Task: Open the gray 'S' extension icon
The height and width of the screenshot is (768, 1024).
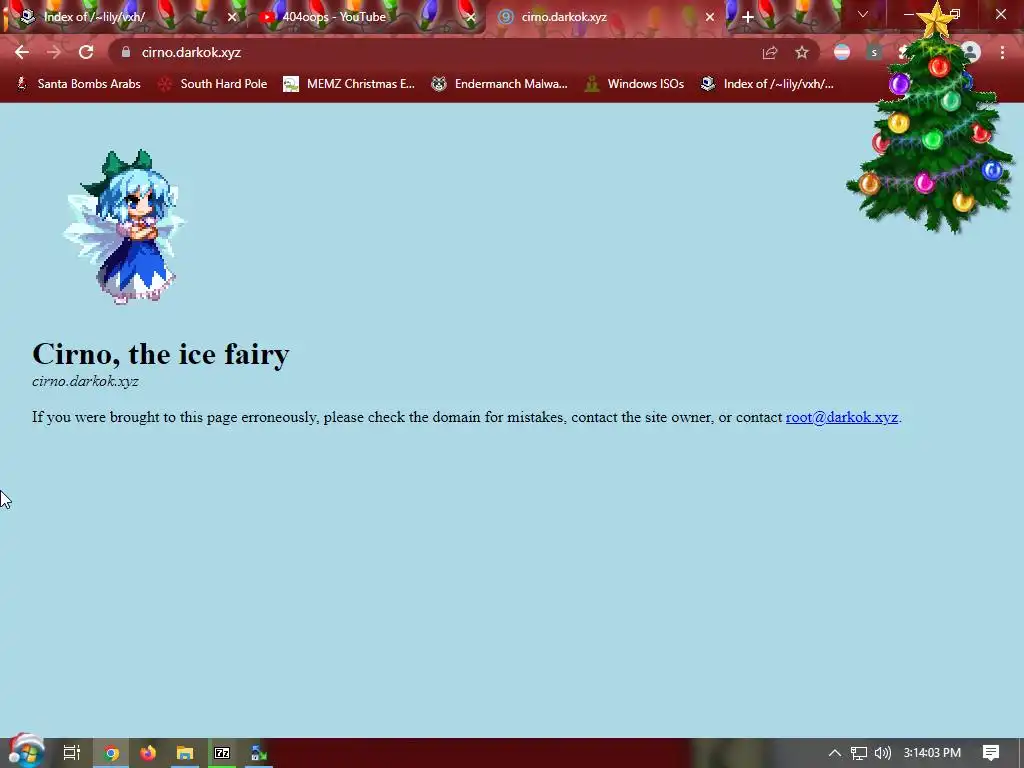Action: click(x=874, y=52)
